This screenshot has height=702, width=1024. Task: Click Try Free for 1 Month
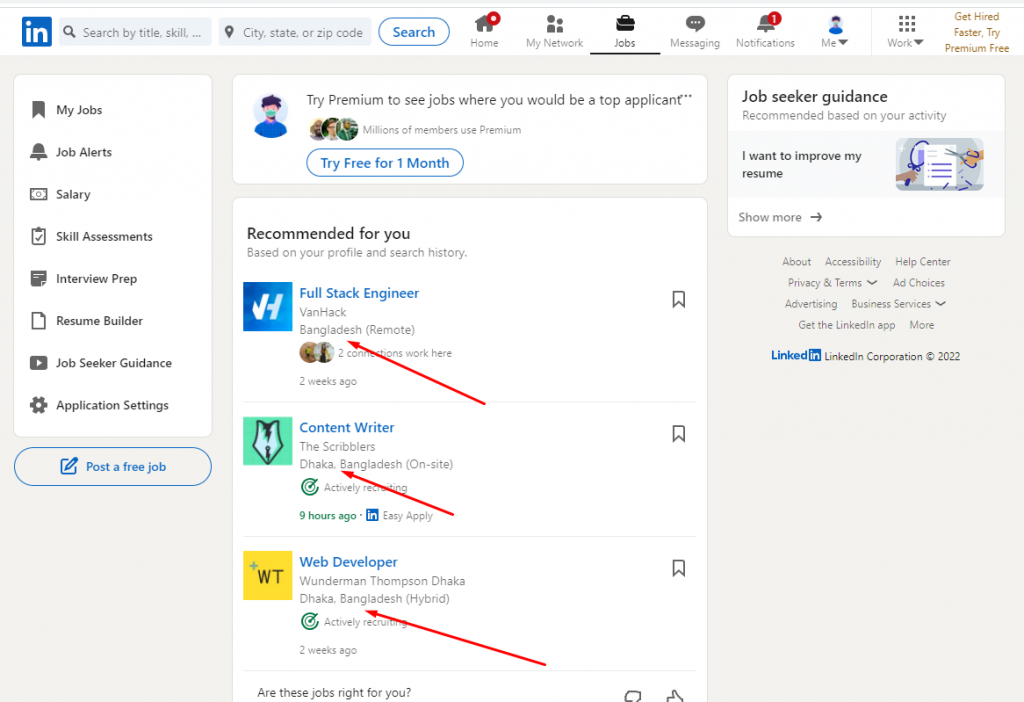[385, 163]
